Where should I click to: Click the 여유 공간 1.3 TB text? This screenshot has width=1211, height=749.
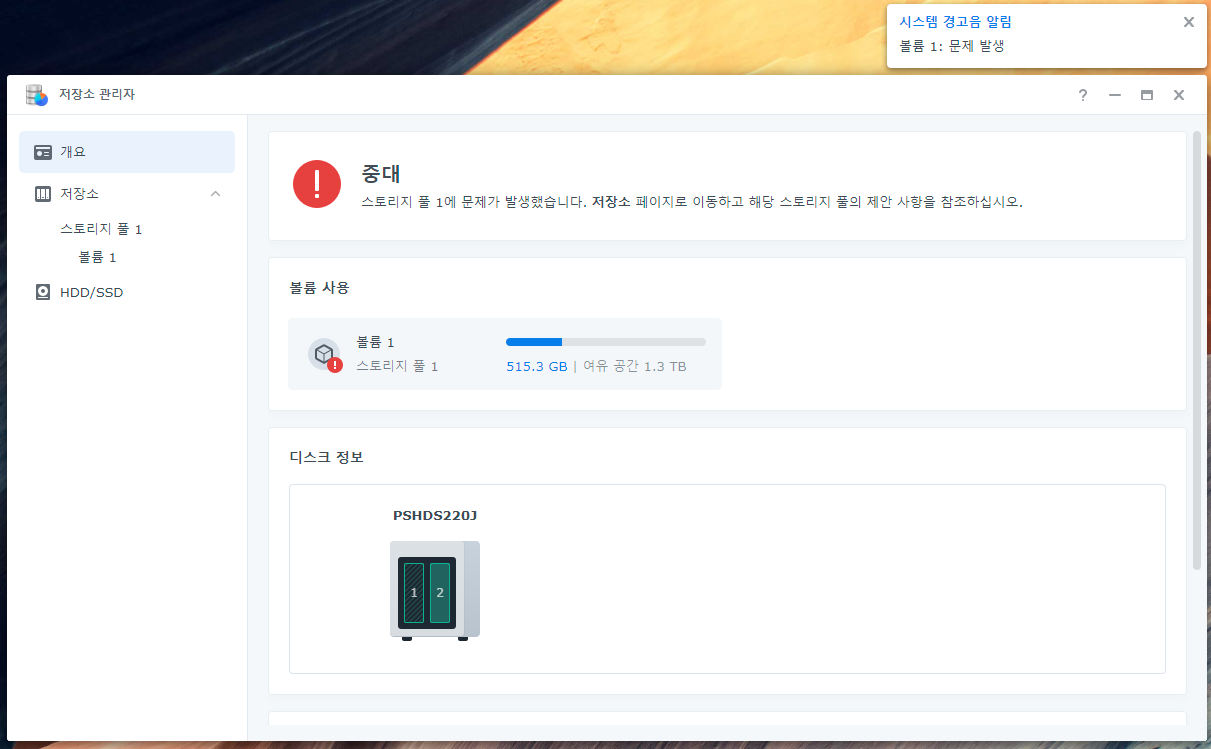tap(635, 367)
